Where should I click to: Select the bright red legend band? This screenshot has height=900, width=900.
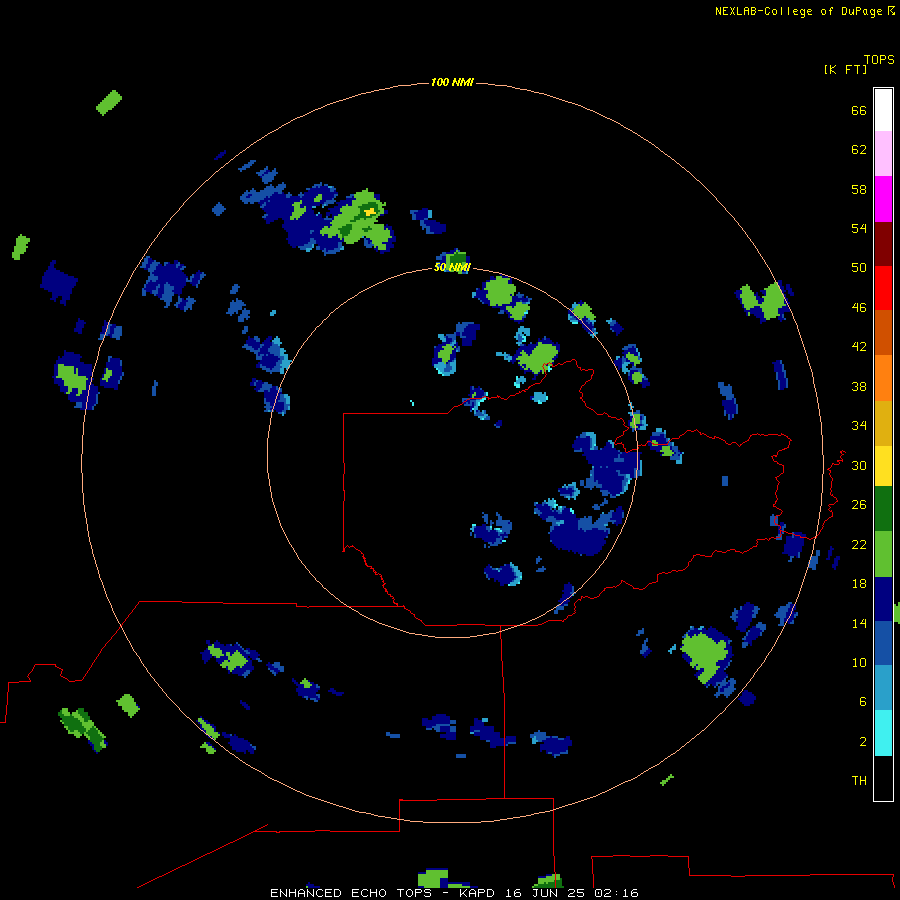(883, 288)
